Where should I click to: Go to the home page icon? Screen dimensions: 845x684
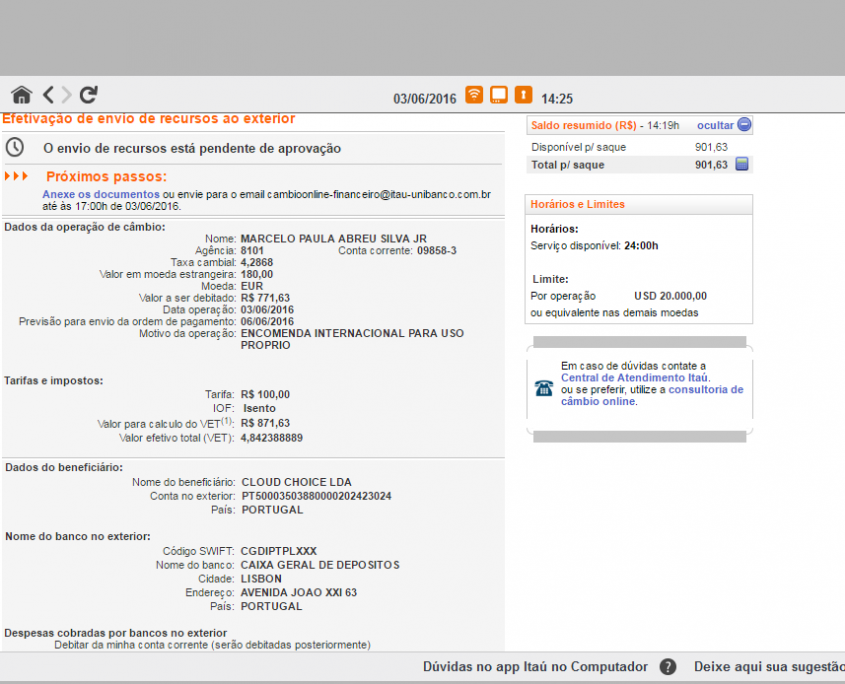click(21, 95)
